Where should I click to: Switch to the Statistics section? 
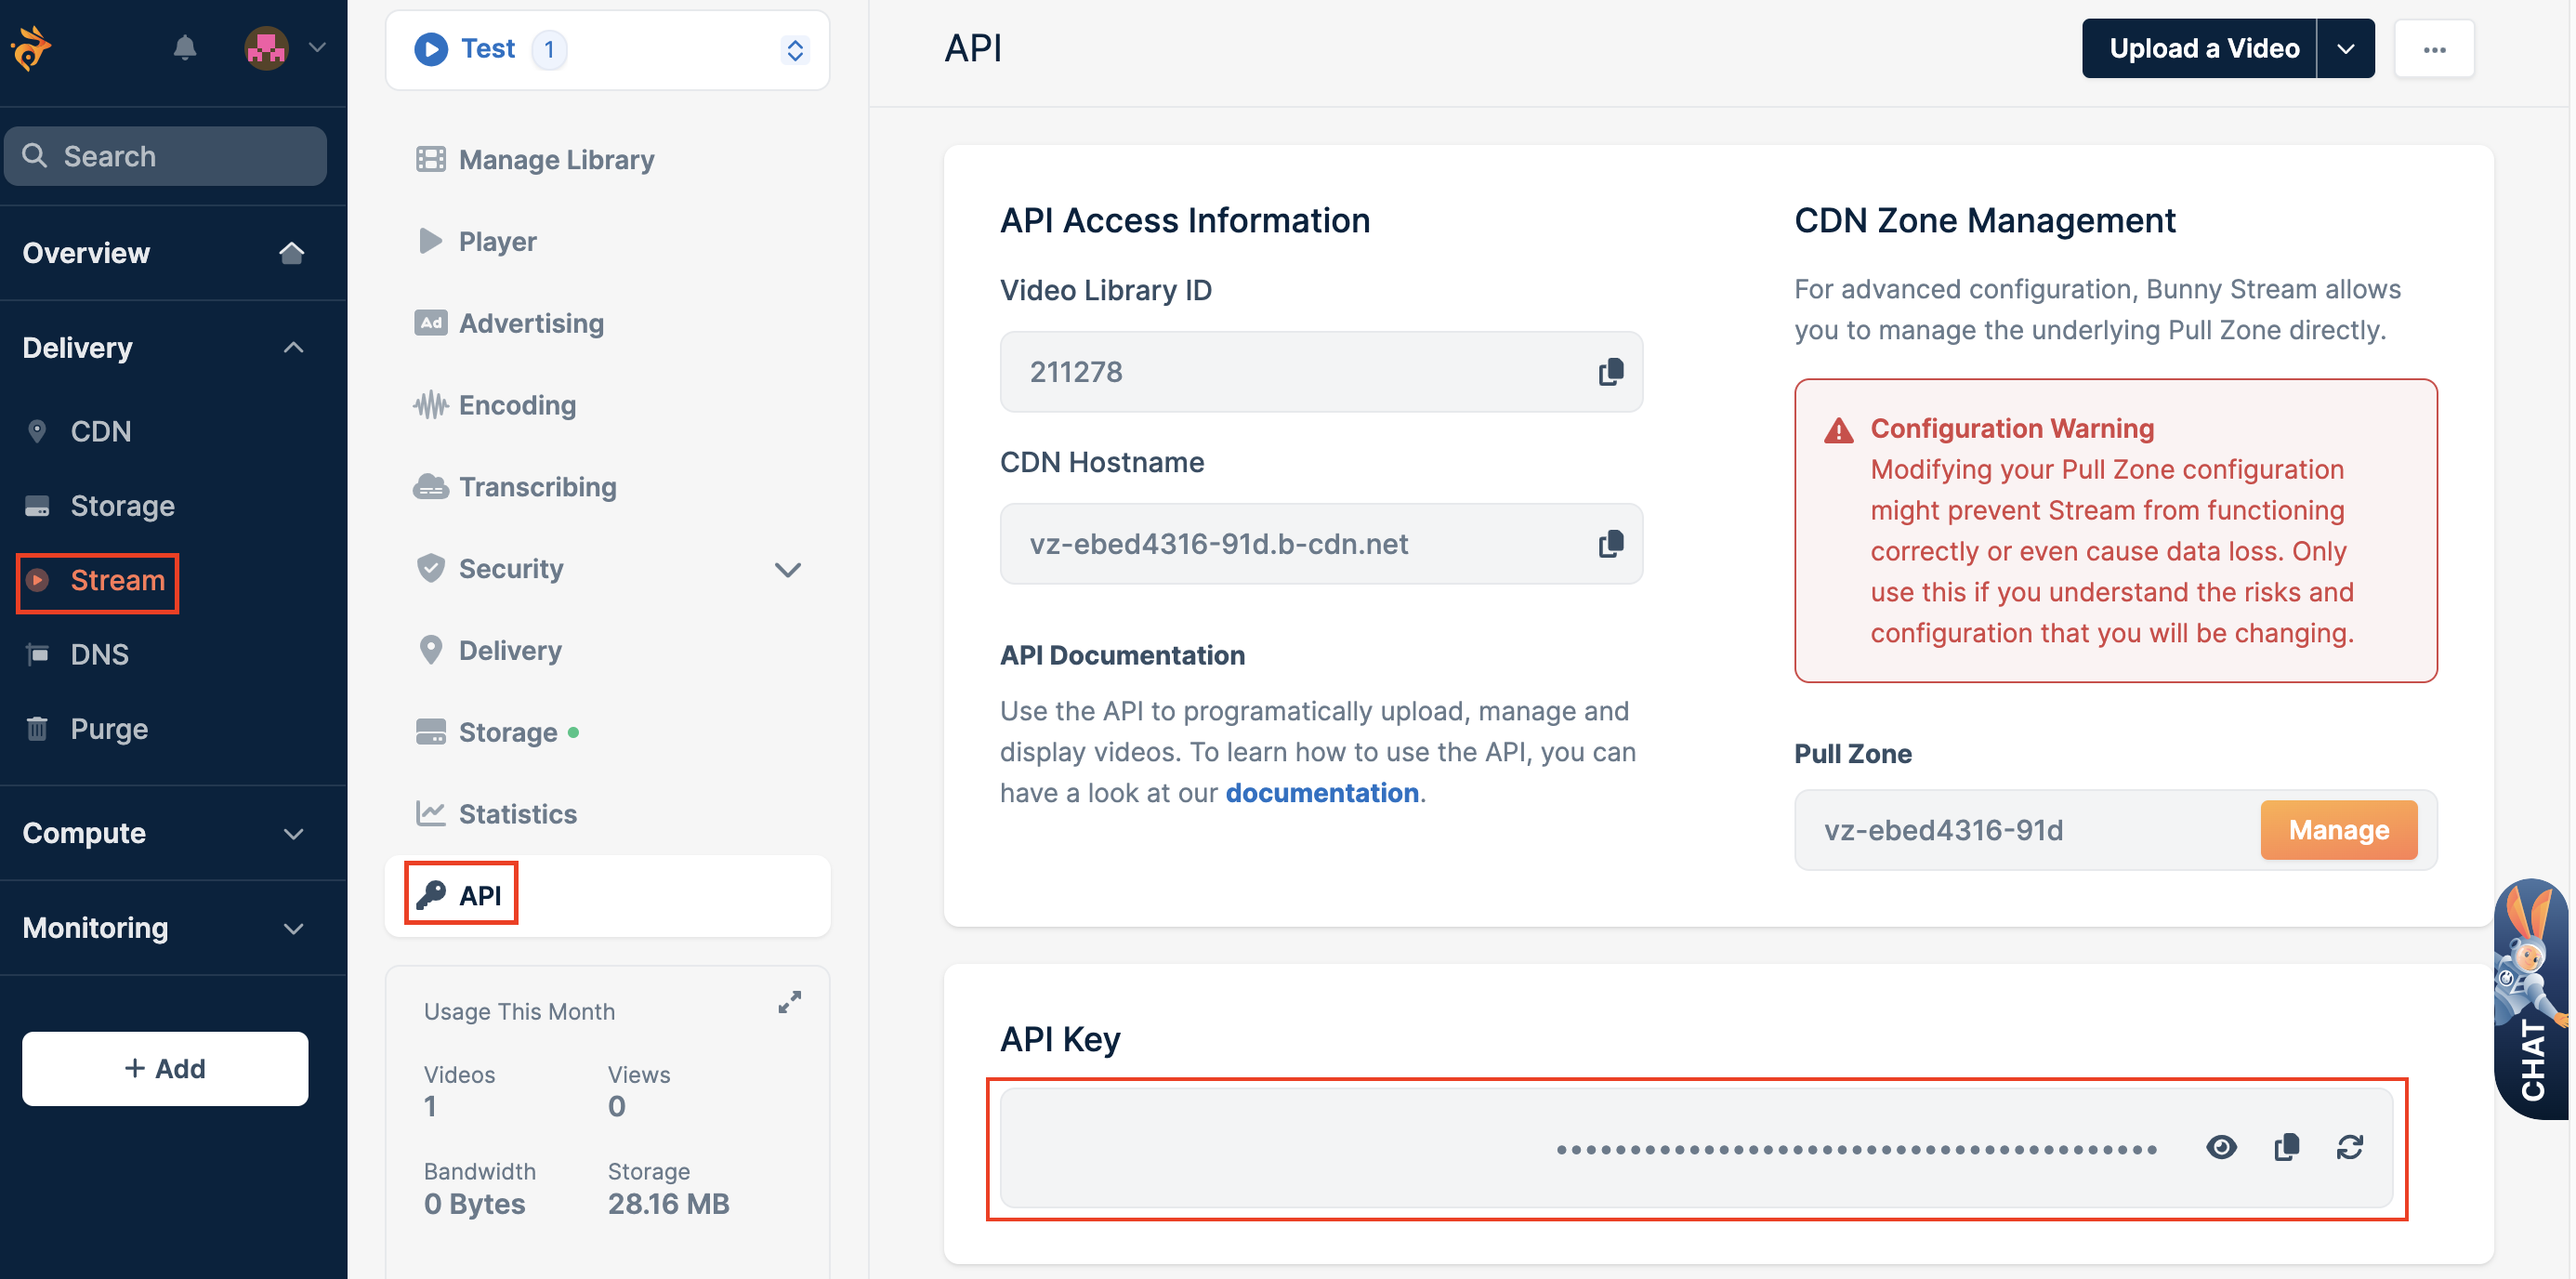pyautogui.click(x=517, y=813)
